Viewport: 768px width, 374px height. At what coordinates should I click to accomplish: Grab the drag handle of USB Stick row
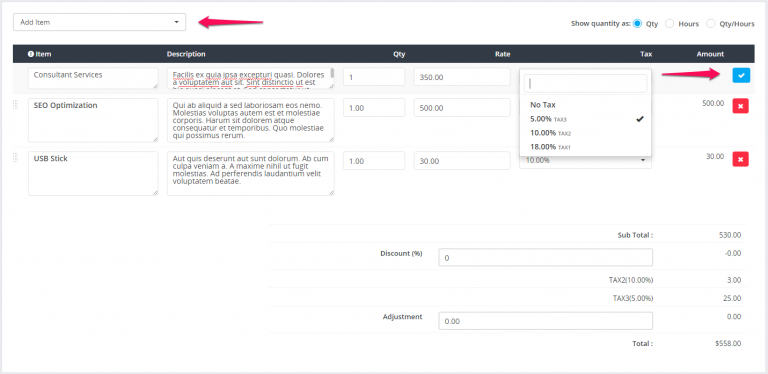(x=15, y=157)
